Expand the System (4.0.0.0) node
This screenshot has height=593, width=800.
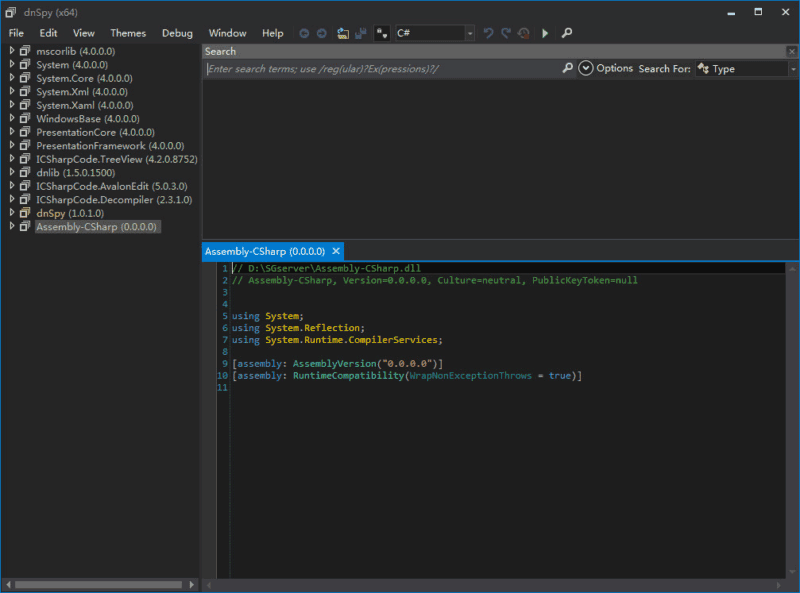click(x=12, y=64)
